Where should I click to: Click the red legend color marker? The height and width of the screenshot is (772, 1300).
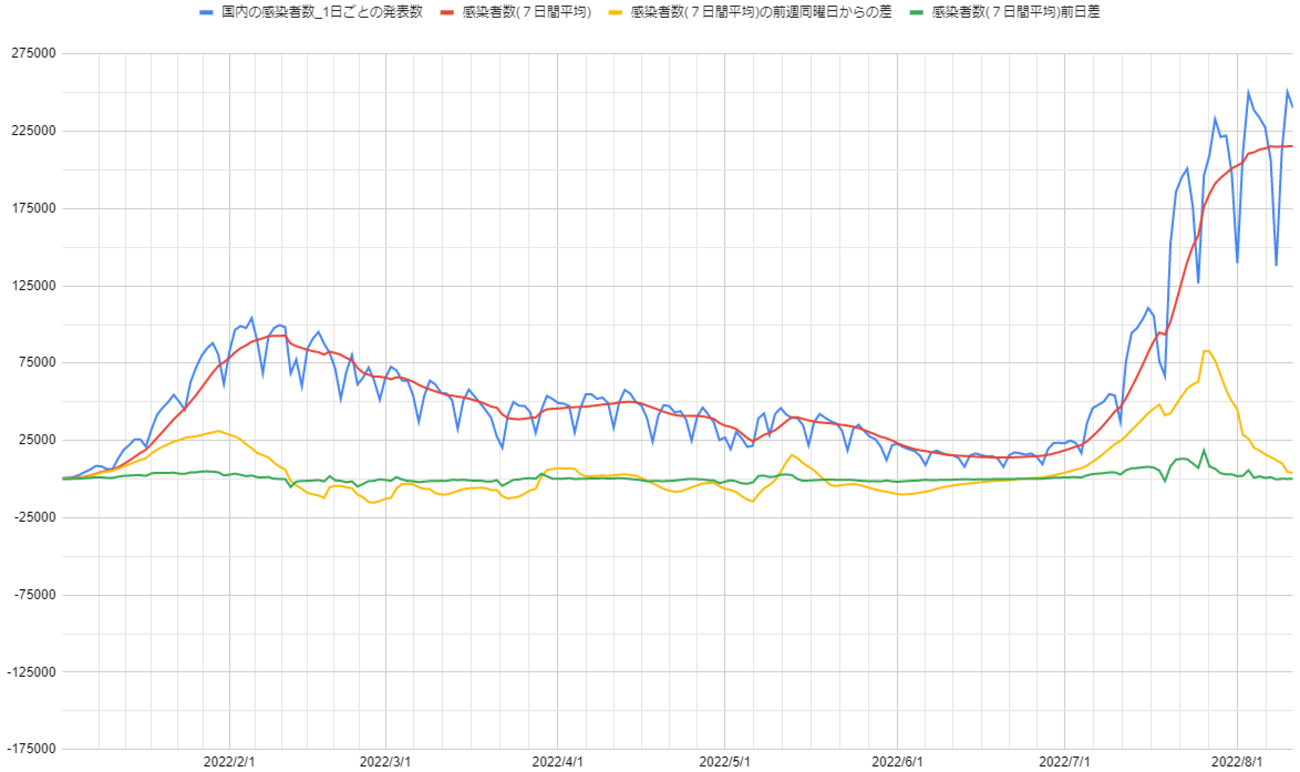coord(447,13)
